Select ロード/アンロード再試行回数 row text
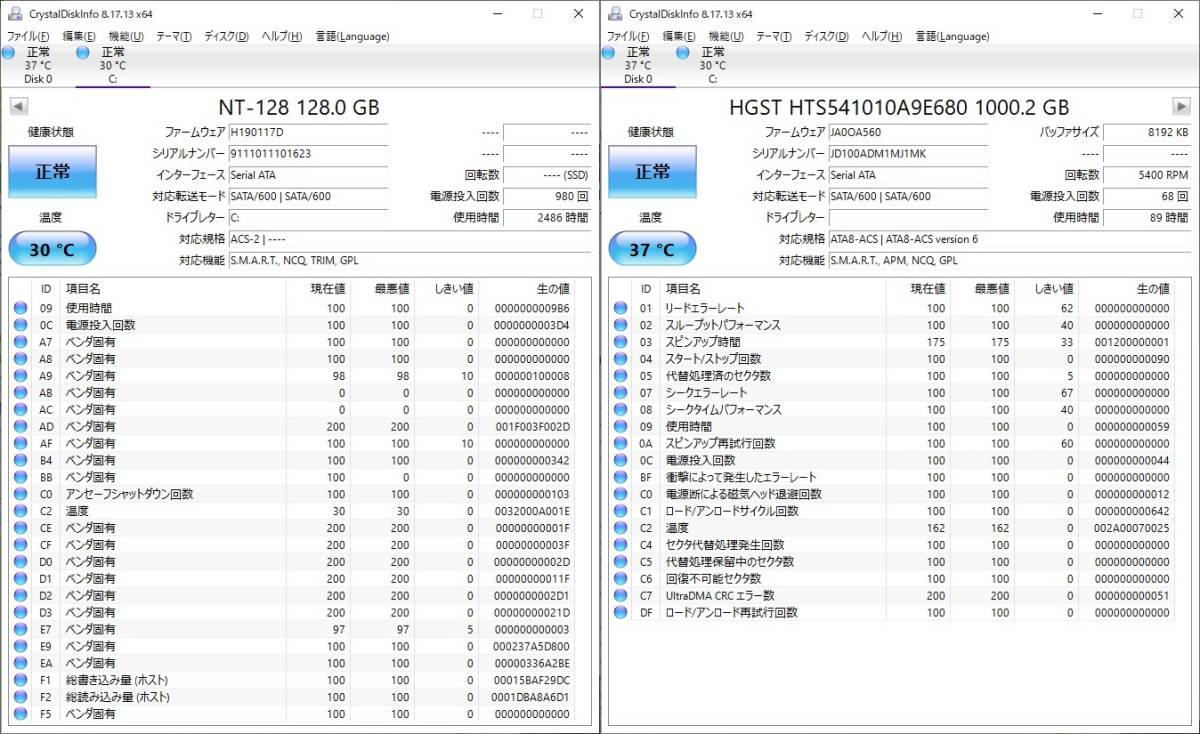Screen dimensions: 1200x734 tap(733, 612)
